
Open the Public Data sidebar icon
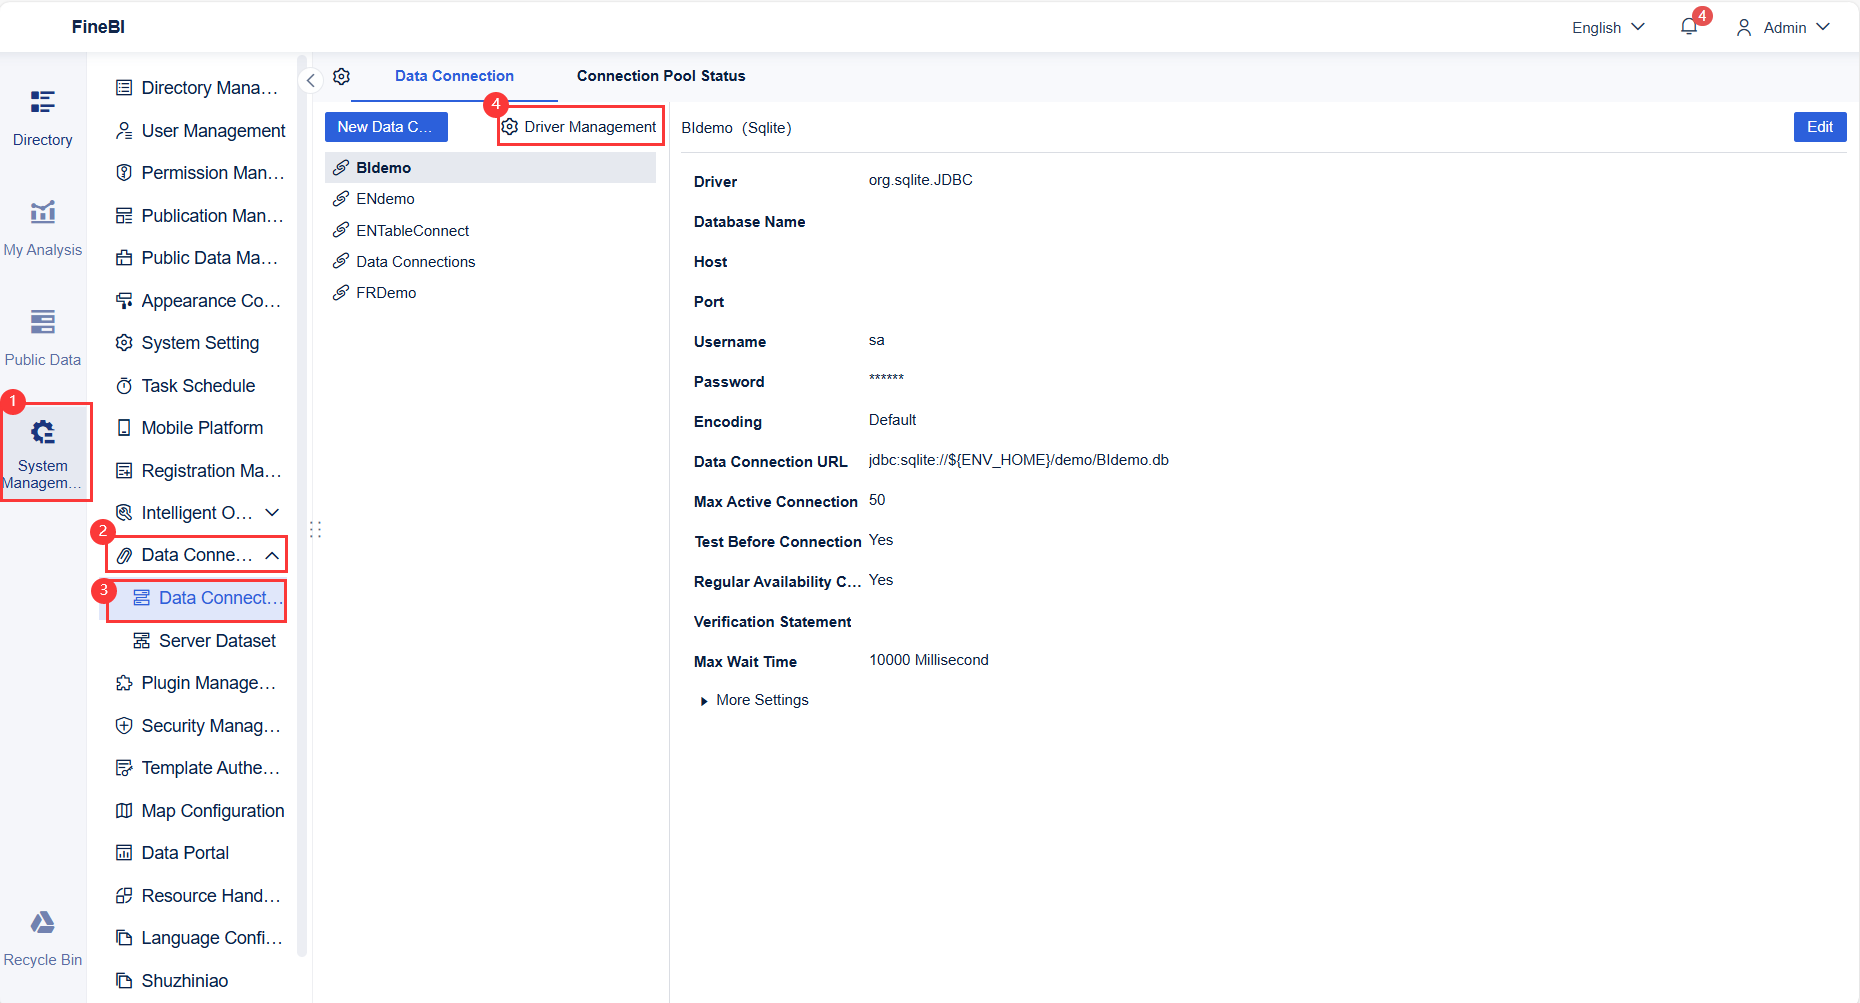click(42, 337)
